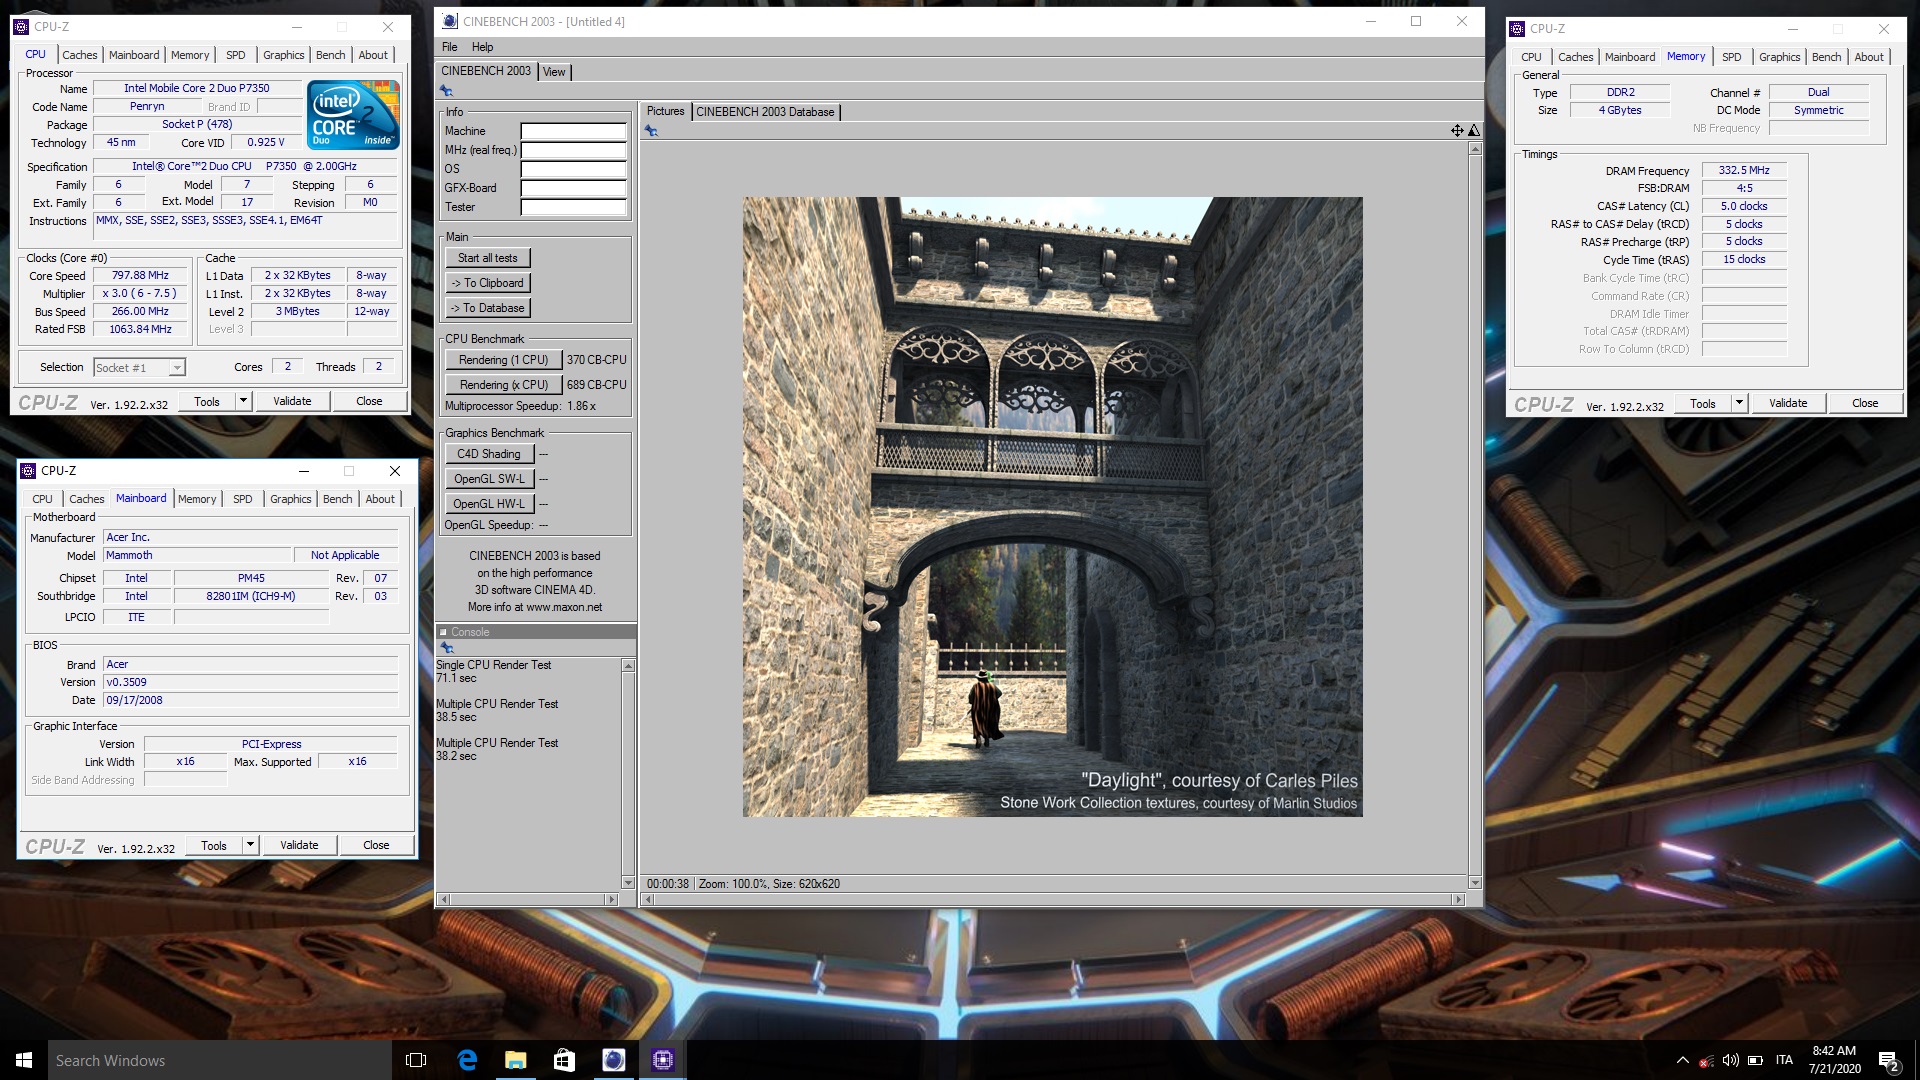Screen dimensions: 1920x1080
Task: Run Rendering (1 CPU) benchmark
Action: point(503,360)
